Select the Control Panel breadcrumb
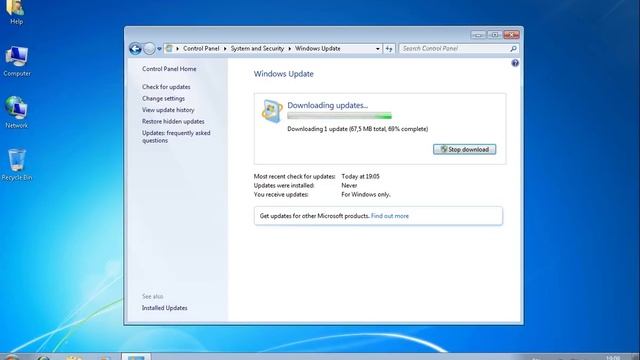 pos(201,49)
